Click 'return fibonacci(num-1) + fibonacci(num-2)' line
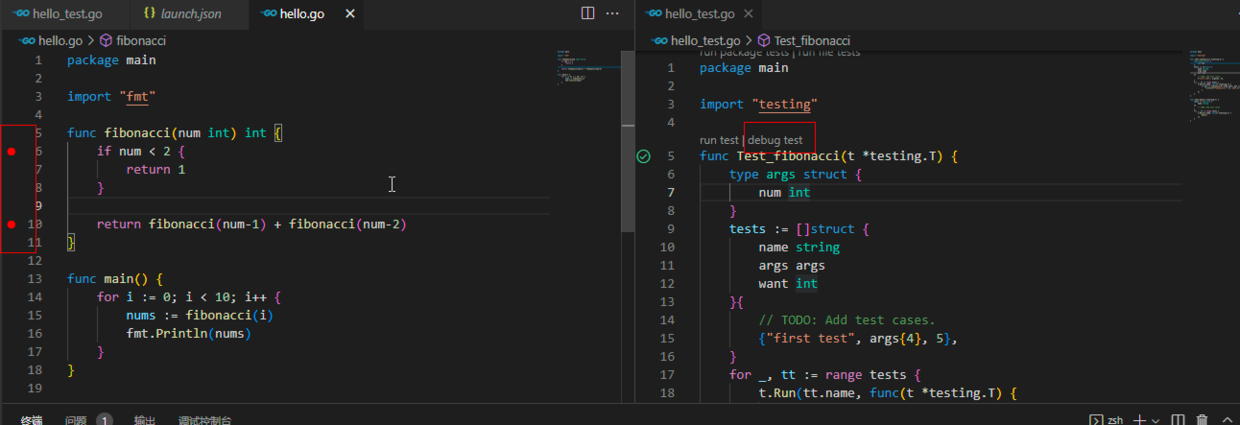1240x425 pixels. (251, 224)
